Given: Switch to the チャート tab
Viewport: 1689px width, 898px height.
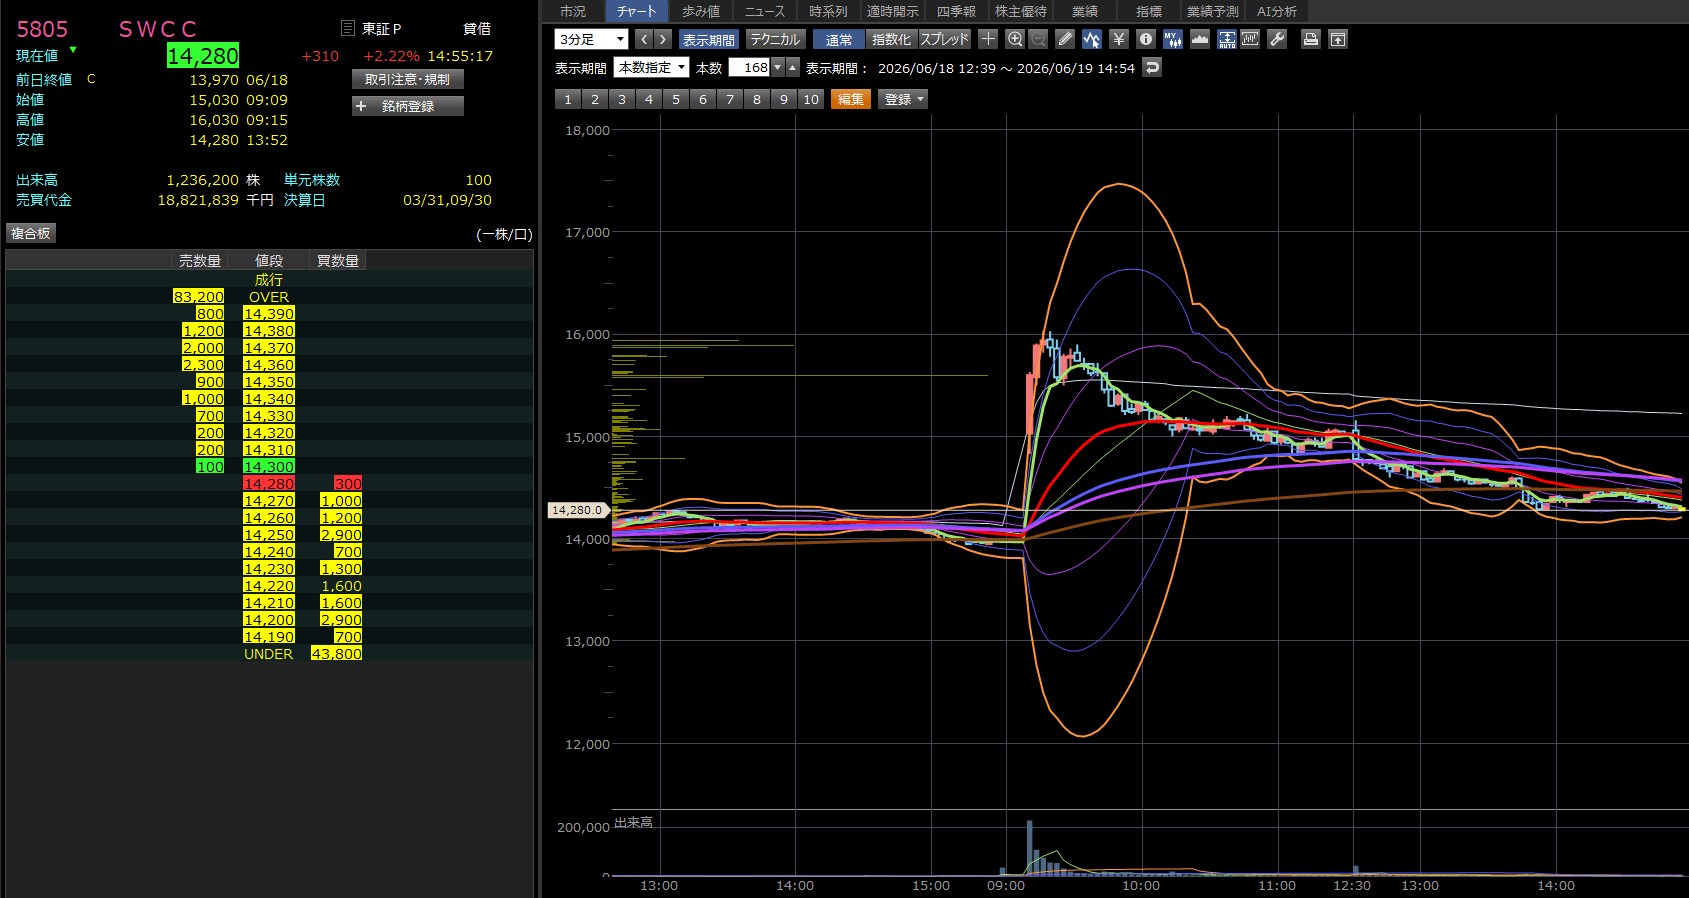Looking at the screenshot, I should point(636,11).
